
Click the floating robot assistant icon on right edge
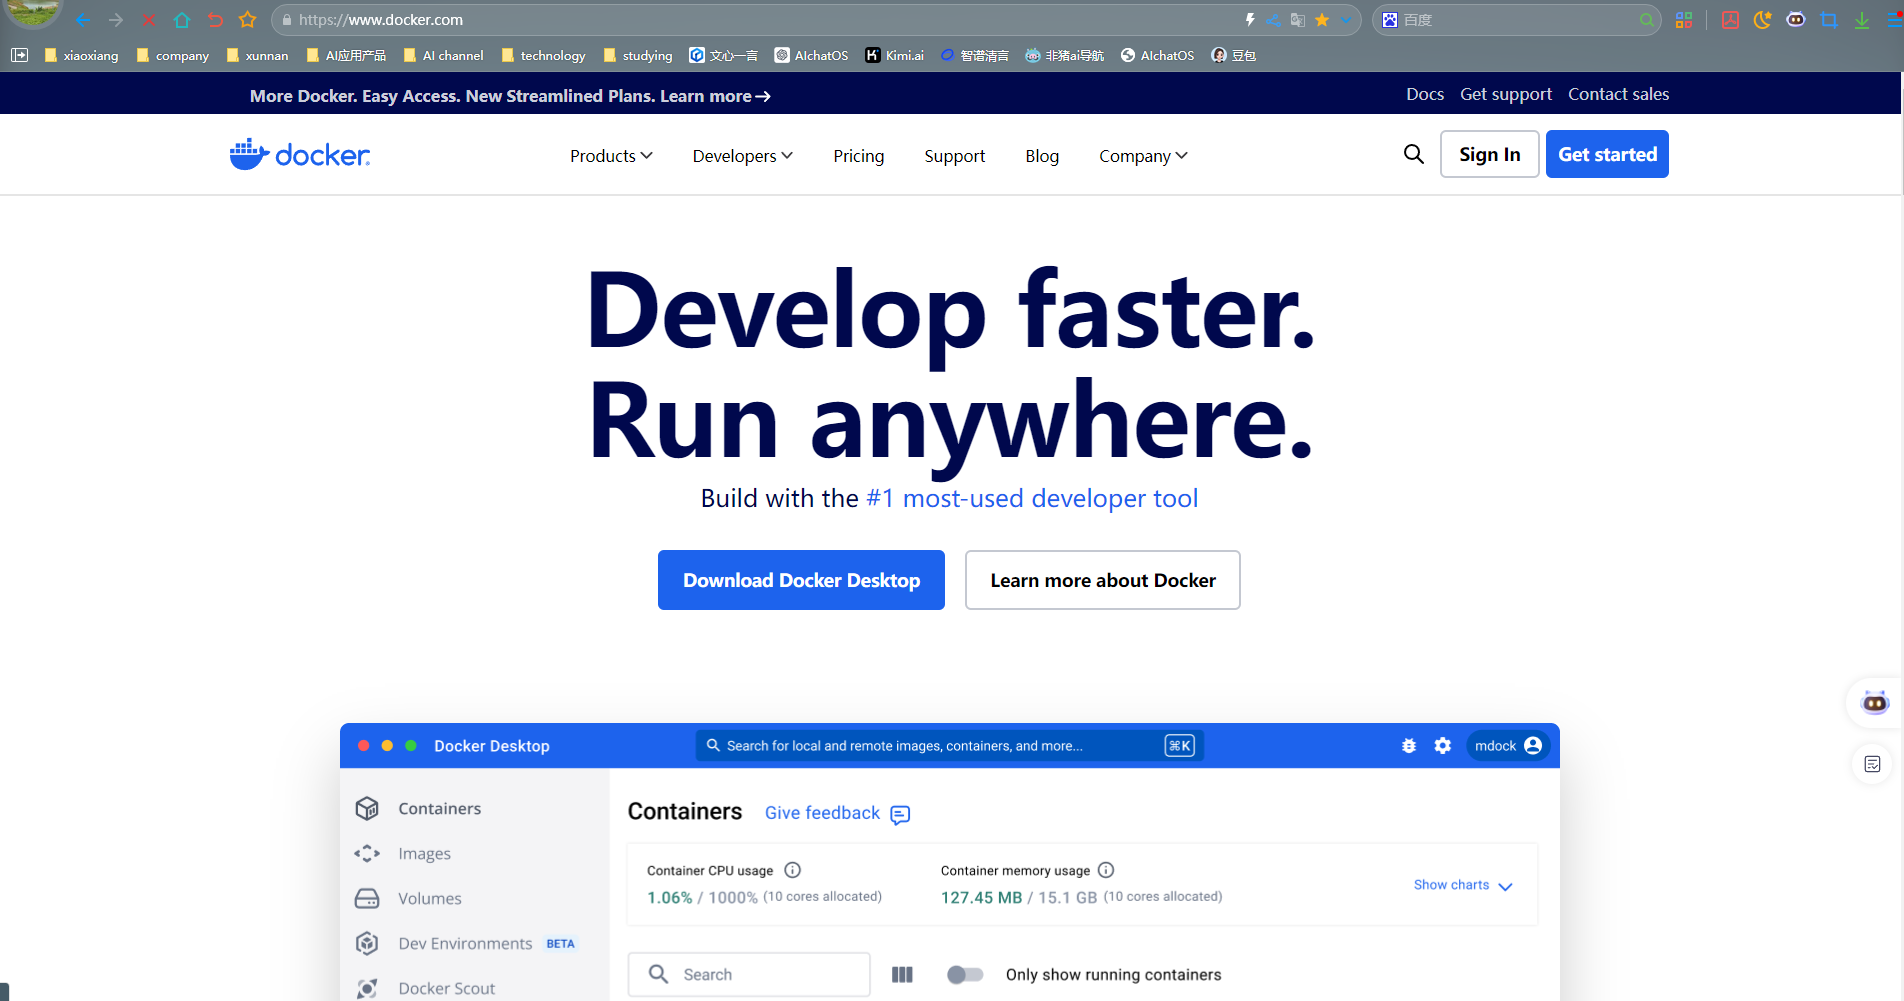(x=1874, y=703)
